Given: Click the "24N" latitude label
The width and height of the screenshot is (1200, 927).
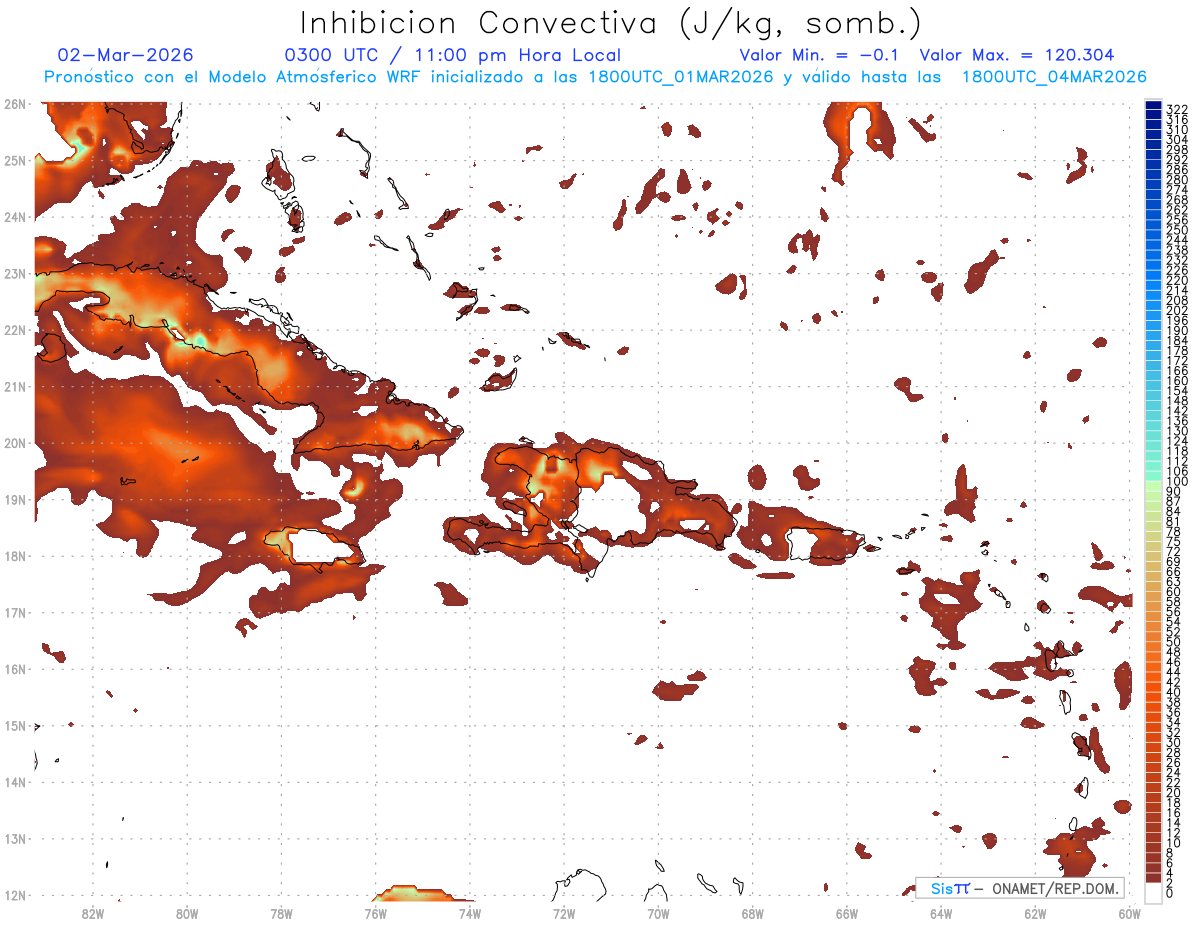Looking at the screenshot, I should [14, 217].
